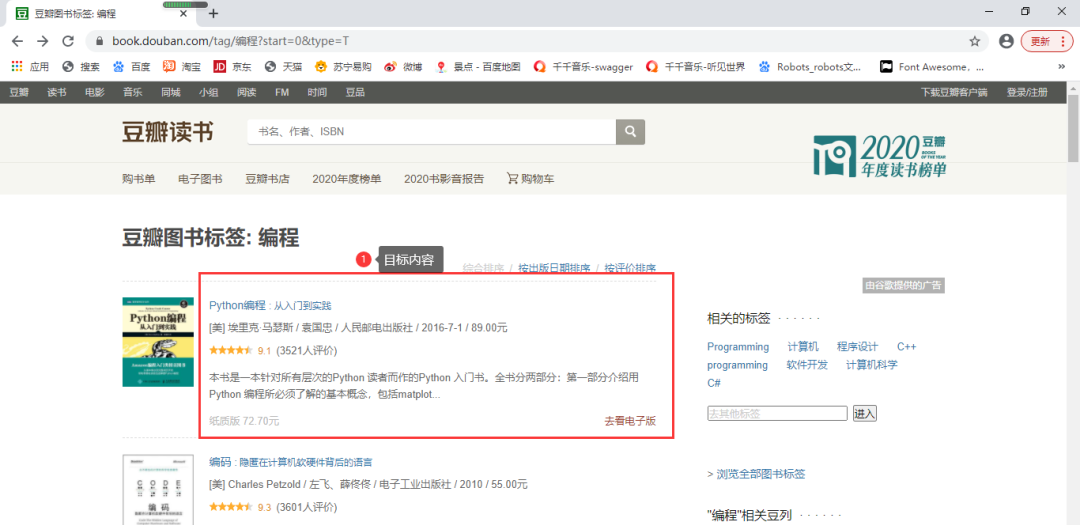Click the 进入 button

[x=864, y=413]
